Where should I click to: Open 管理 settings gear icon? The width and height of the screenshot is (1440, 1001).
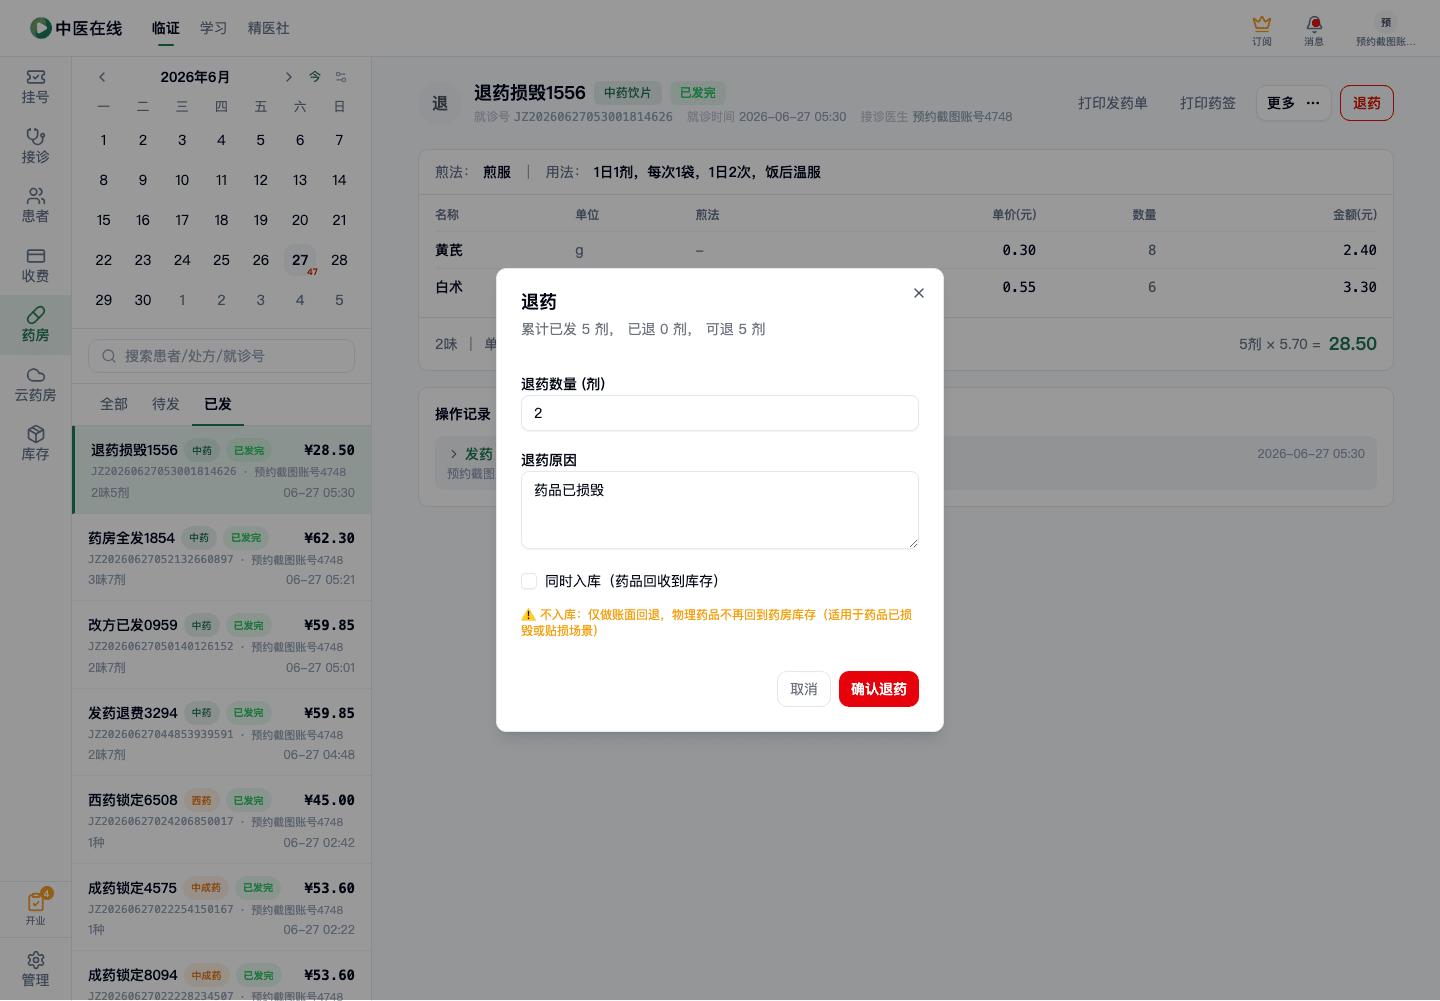(35, 969)
